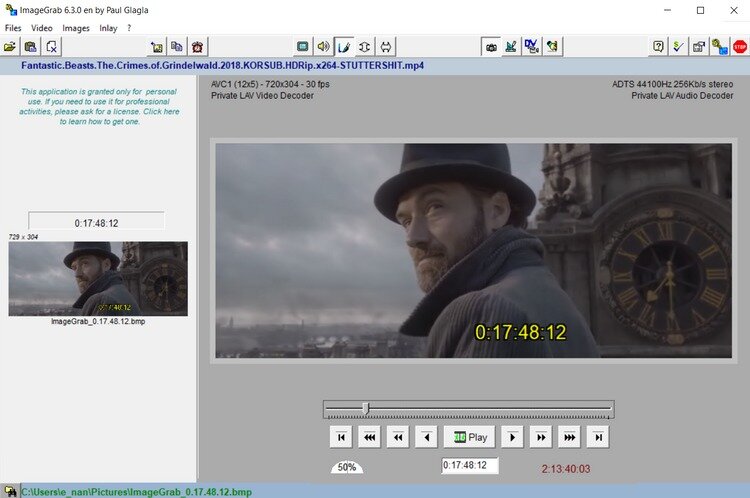Image resolution: width=750 pixels, height=498 pixels.
Task: Click the dollar check license icon
Action: click(678, 47)
